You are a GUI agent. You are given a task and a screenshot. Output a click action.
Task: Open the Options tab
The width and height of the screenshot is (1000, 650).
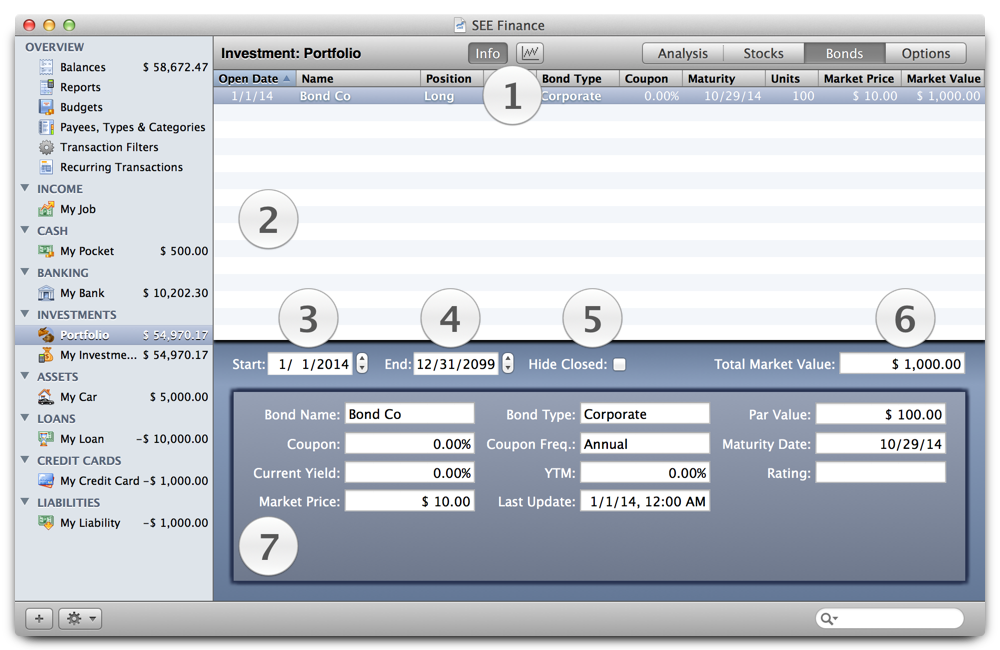925,53
